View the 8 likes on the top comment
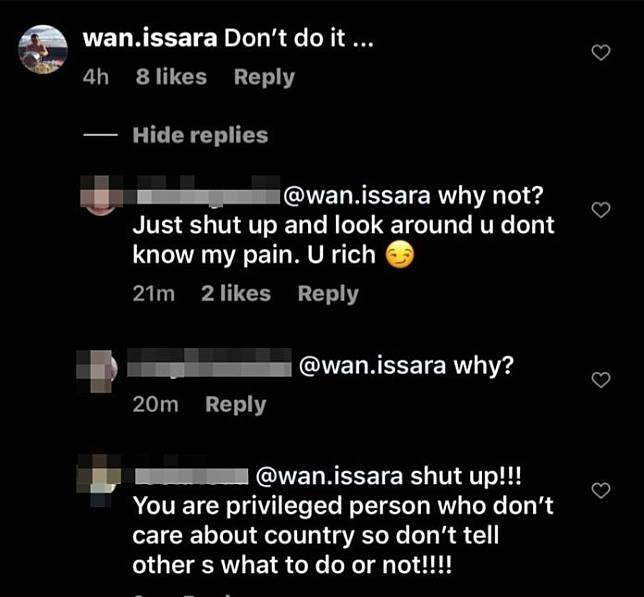This screenshot has height=597, width=644. pyautogui.click(x=171, y=77)
